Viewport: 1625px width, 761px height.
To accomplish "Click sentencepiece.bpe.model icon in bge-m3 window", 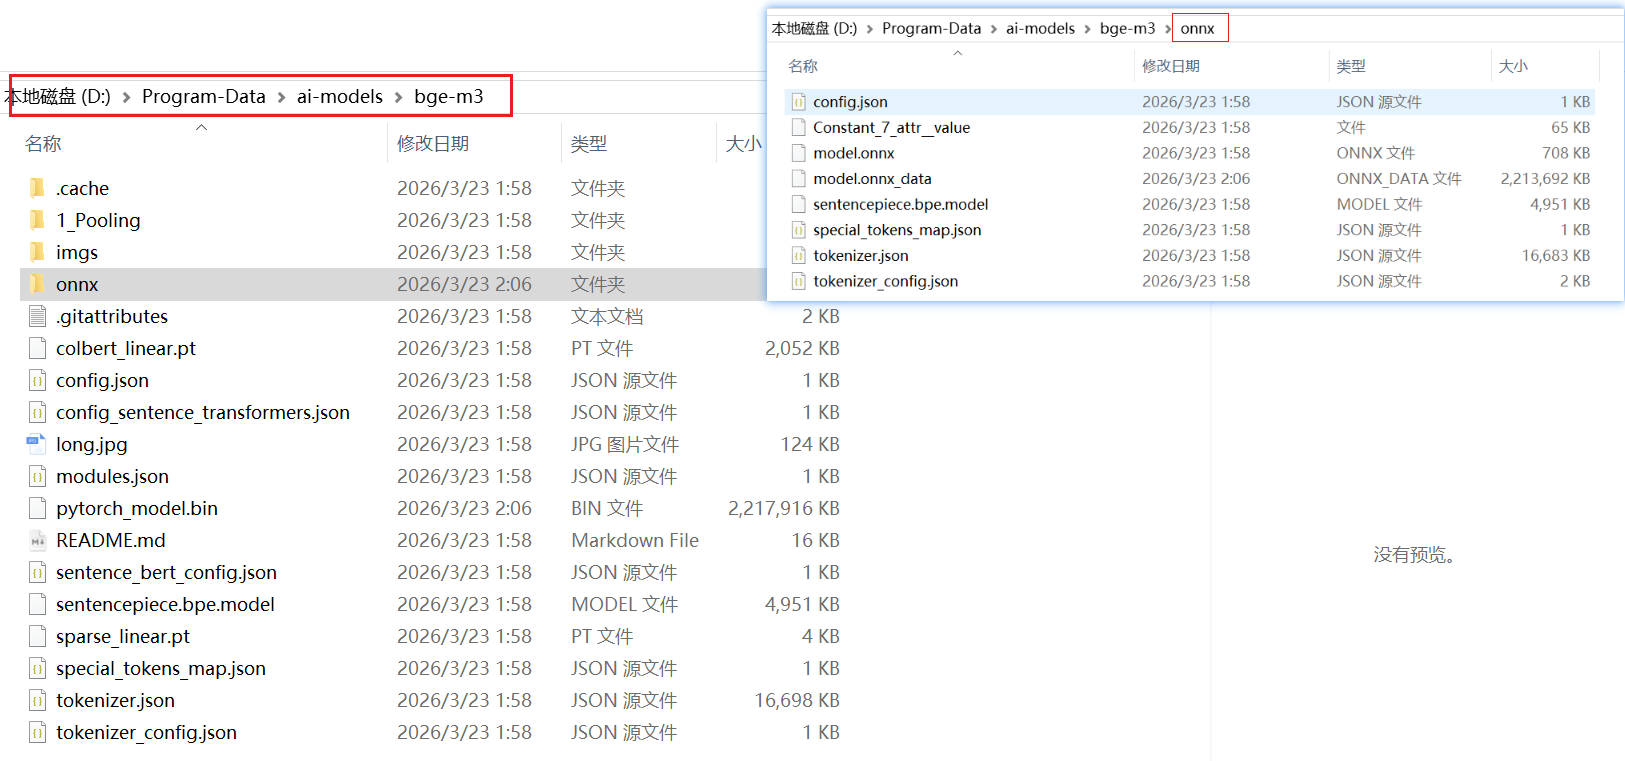I will point(37,604).
